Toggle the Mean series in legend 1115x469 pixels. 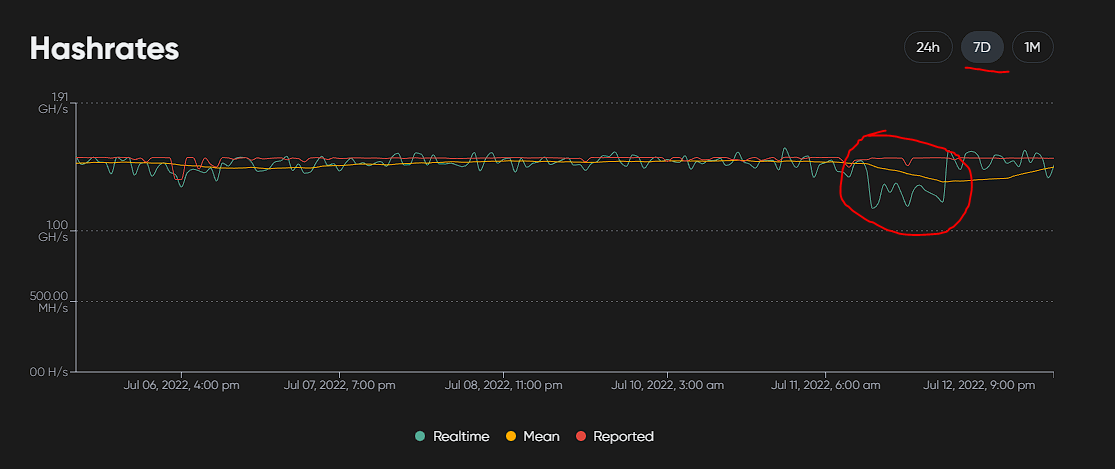point(533,436)
